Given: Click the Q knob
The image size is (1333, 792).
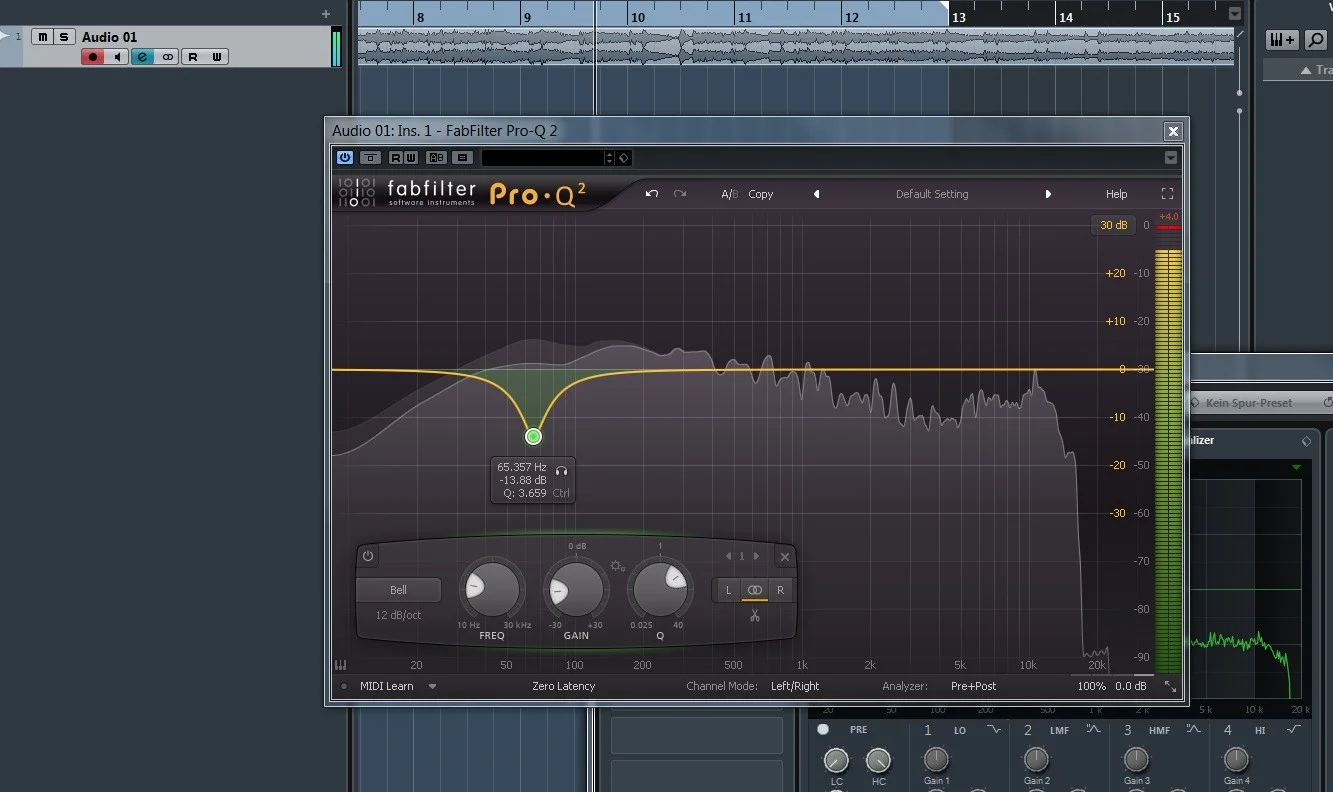Looking at the screenshot, I should (x=660, y=590).
